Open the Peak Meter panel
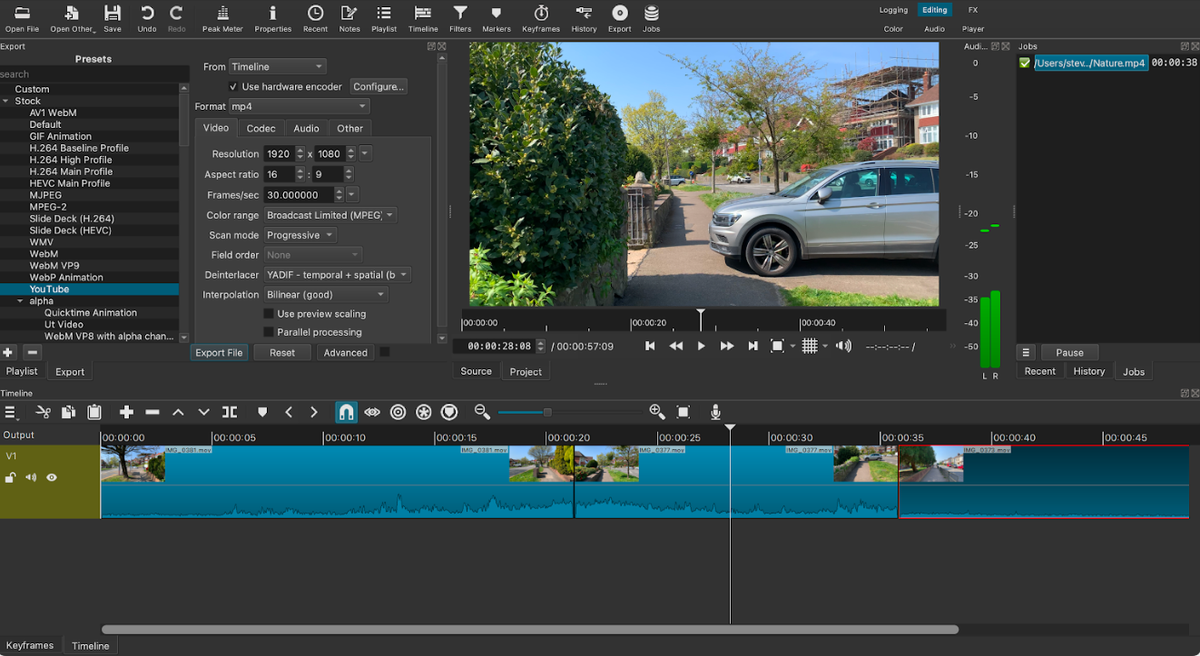This screenshot has width=1200, height=656. [222, 17]
